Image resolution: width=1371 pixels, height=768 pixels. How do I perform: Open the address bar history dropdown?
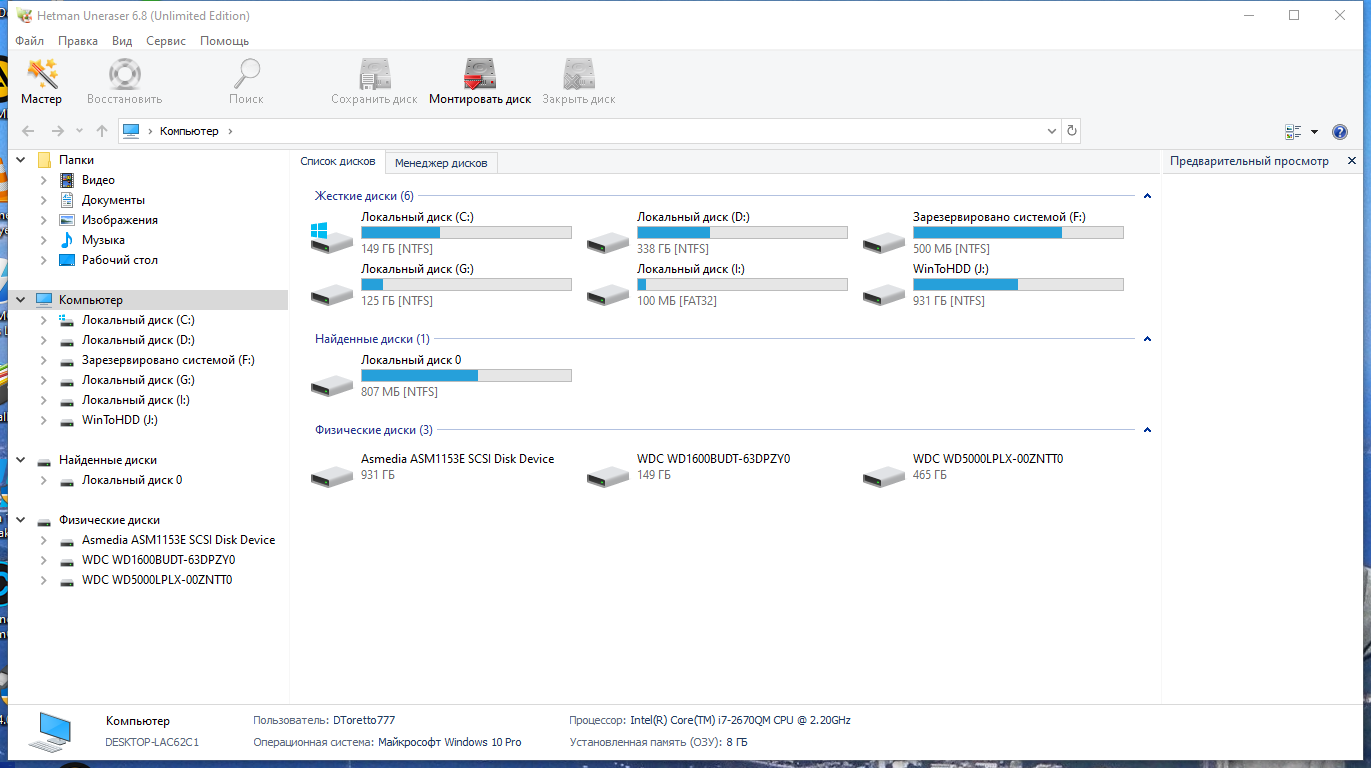click(x=1052, y=131)
